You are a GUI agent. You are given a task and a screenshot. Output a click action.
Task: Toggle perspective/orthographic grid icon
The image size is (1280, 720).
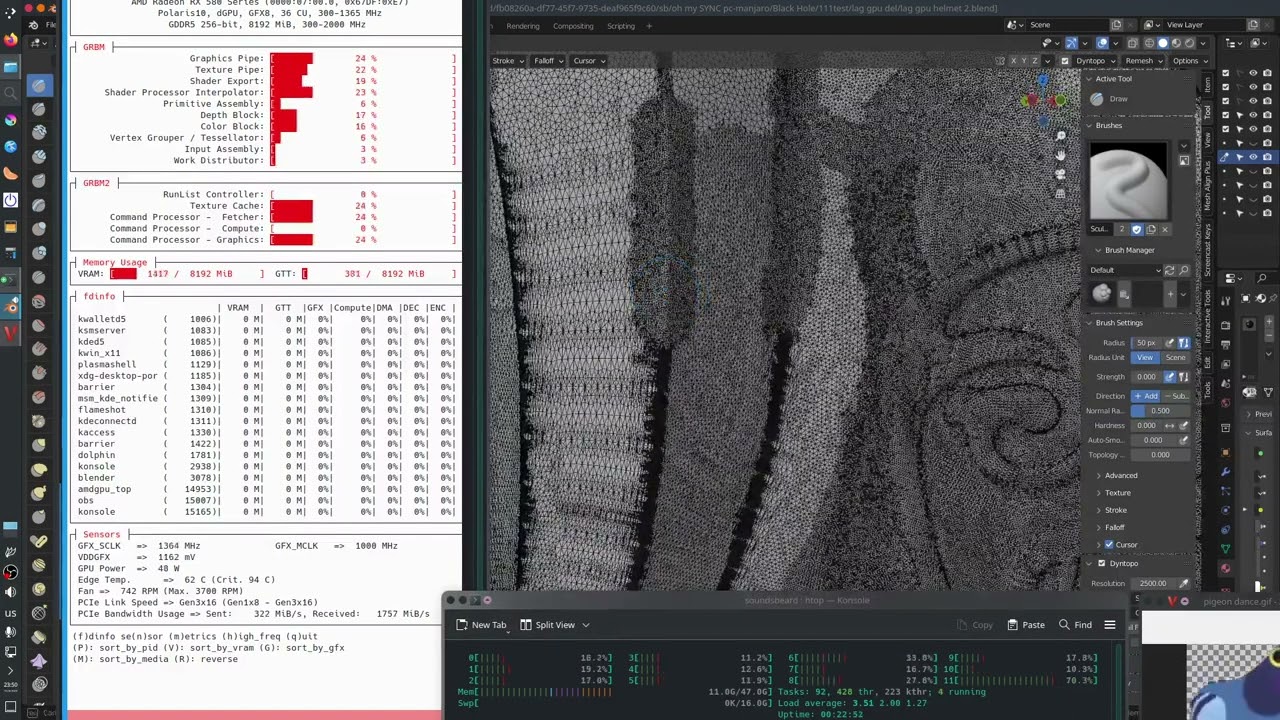[1061, 193]
